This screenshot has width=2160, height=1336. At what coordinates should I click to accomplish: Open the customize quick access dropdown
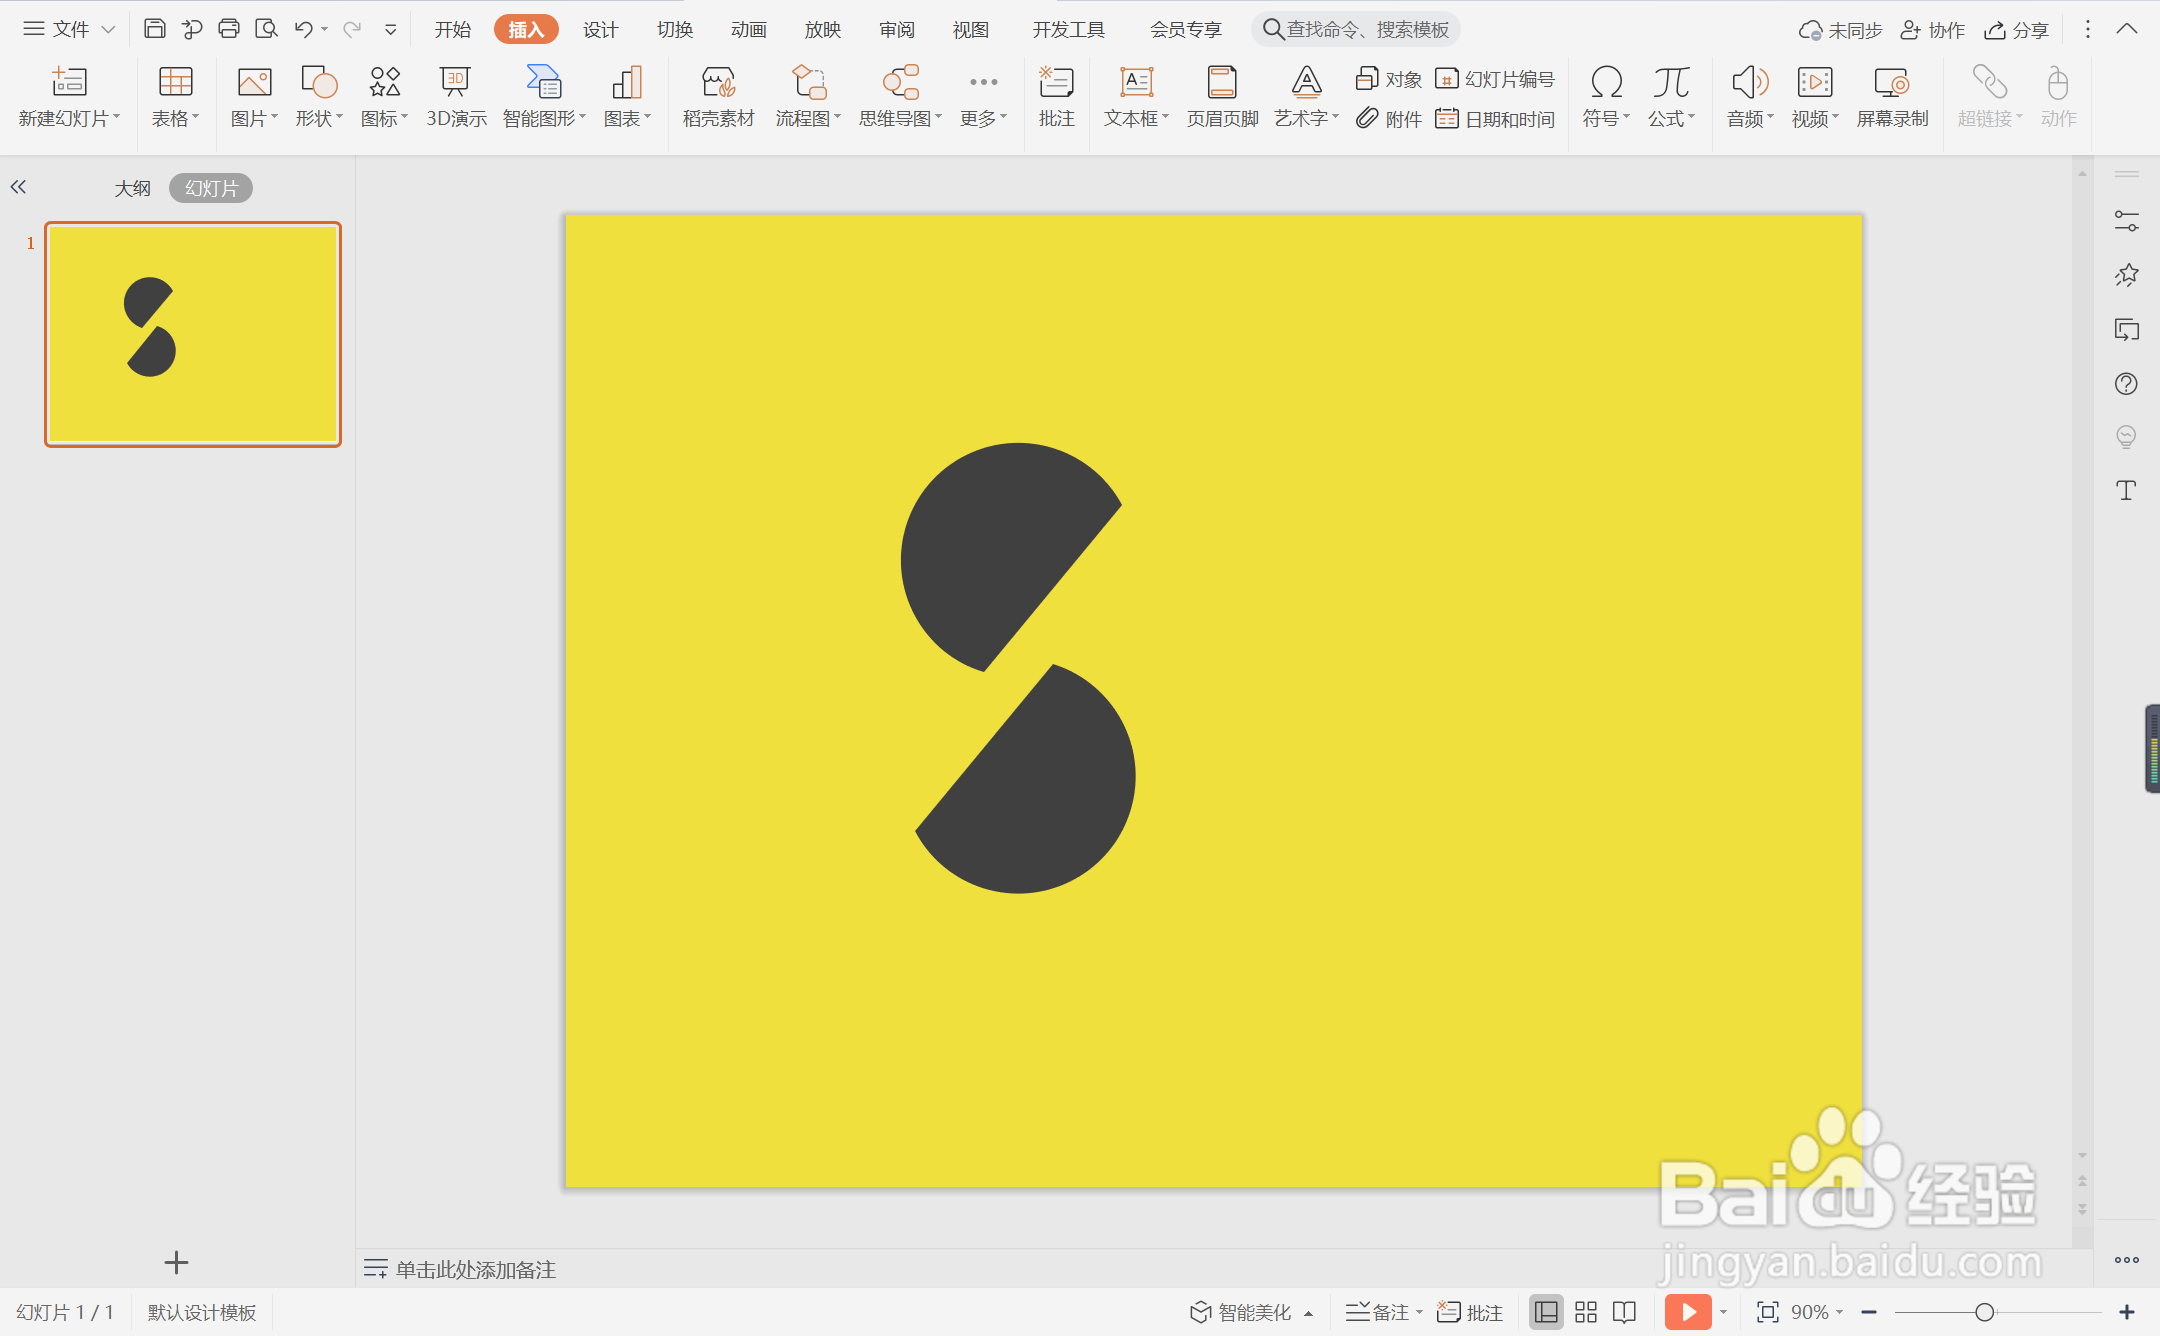point(391,30)
